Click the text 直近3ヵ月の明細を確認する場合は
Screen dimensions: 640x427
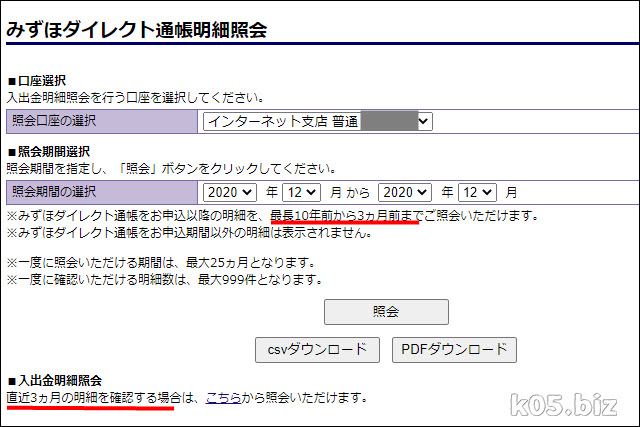[x=100, y=397]
